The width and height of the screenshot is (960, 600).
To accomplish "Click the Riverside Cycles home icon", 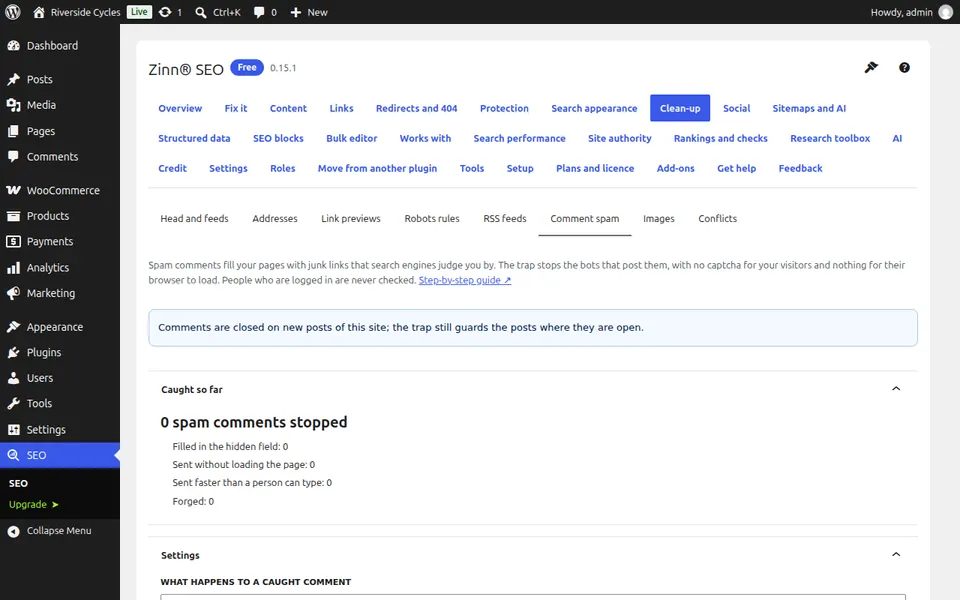I will [39, 12].
